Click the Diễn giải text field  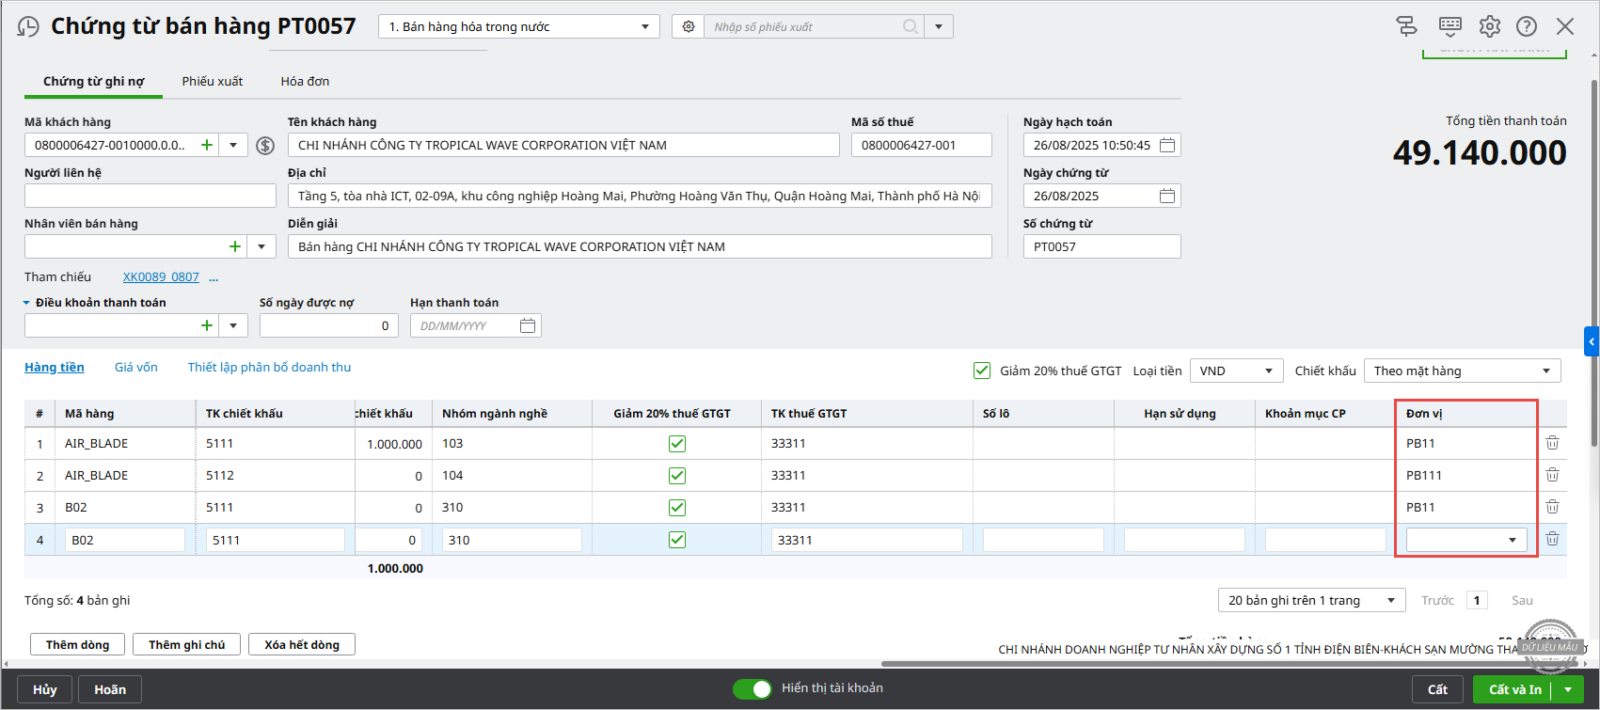pos(639,247)
